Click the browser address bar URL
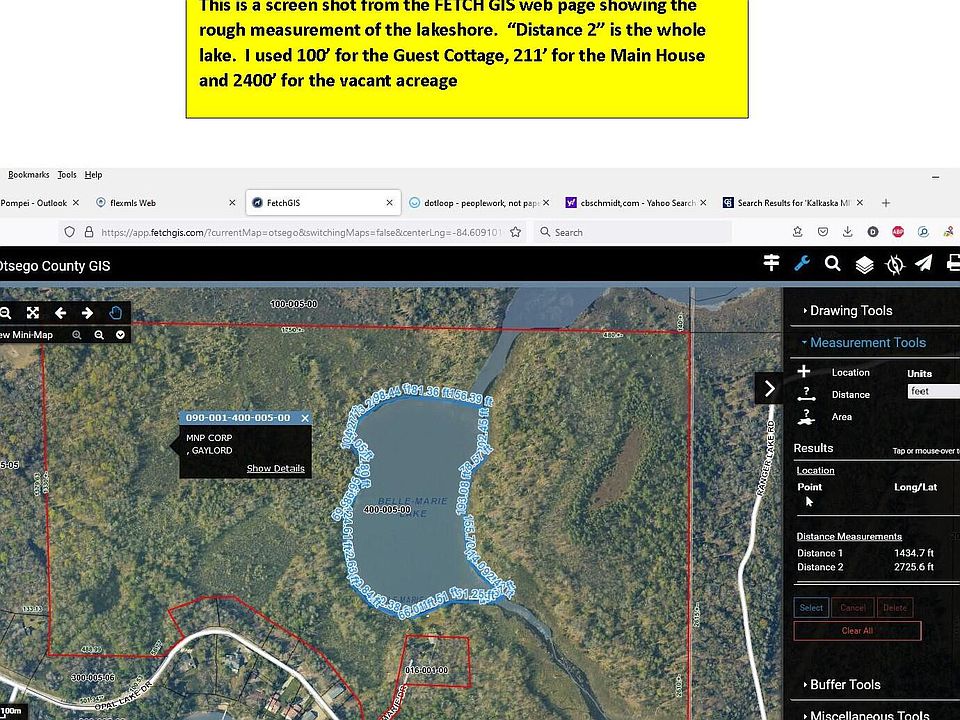The image size is (960, 720). point(300,232)
